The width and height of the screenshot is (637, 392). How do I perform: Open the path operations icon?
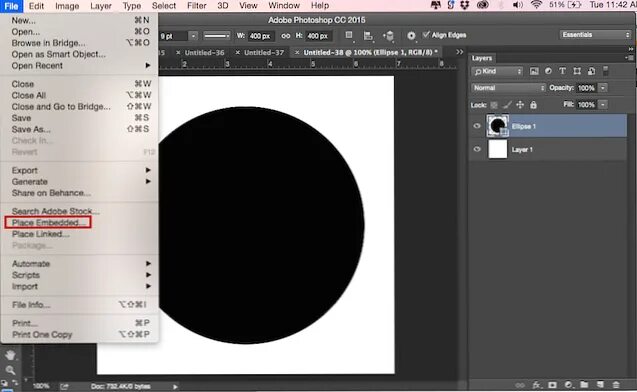click(349, 35)
